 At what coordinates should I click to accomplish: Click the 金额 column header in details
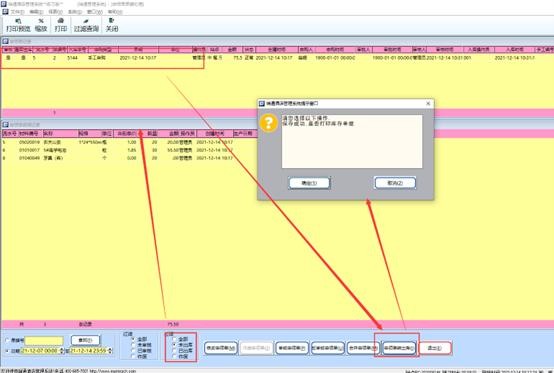tap(173, 134)
